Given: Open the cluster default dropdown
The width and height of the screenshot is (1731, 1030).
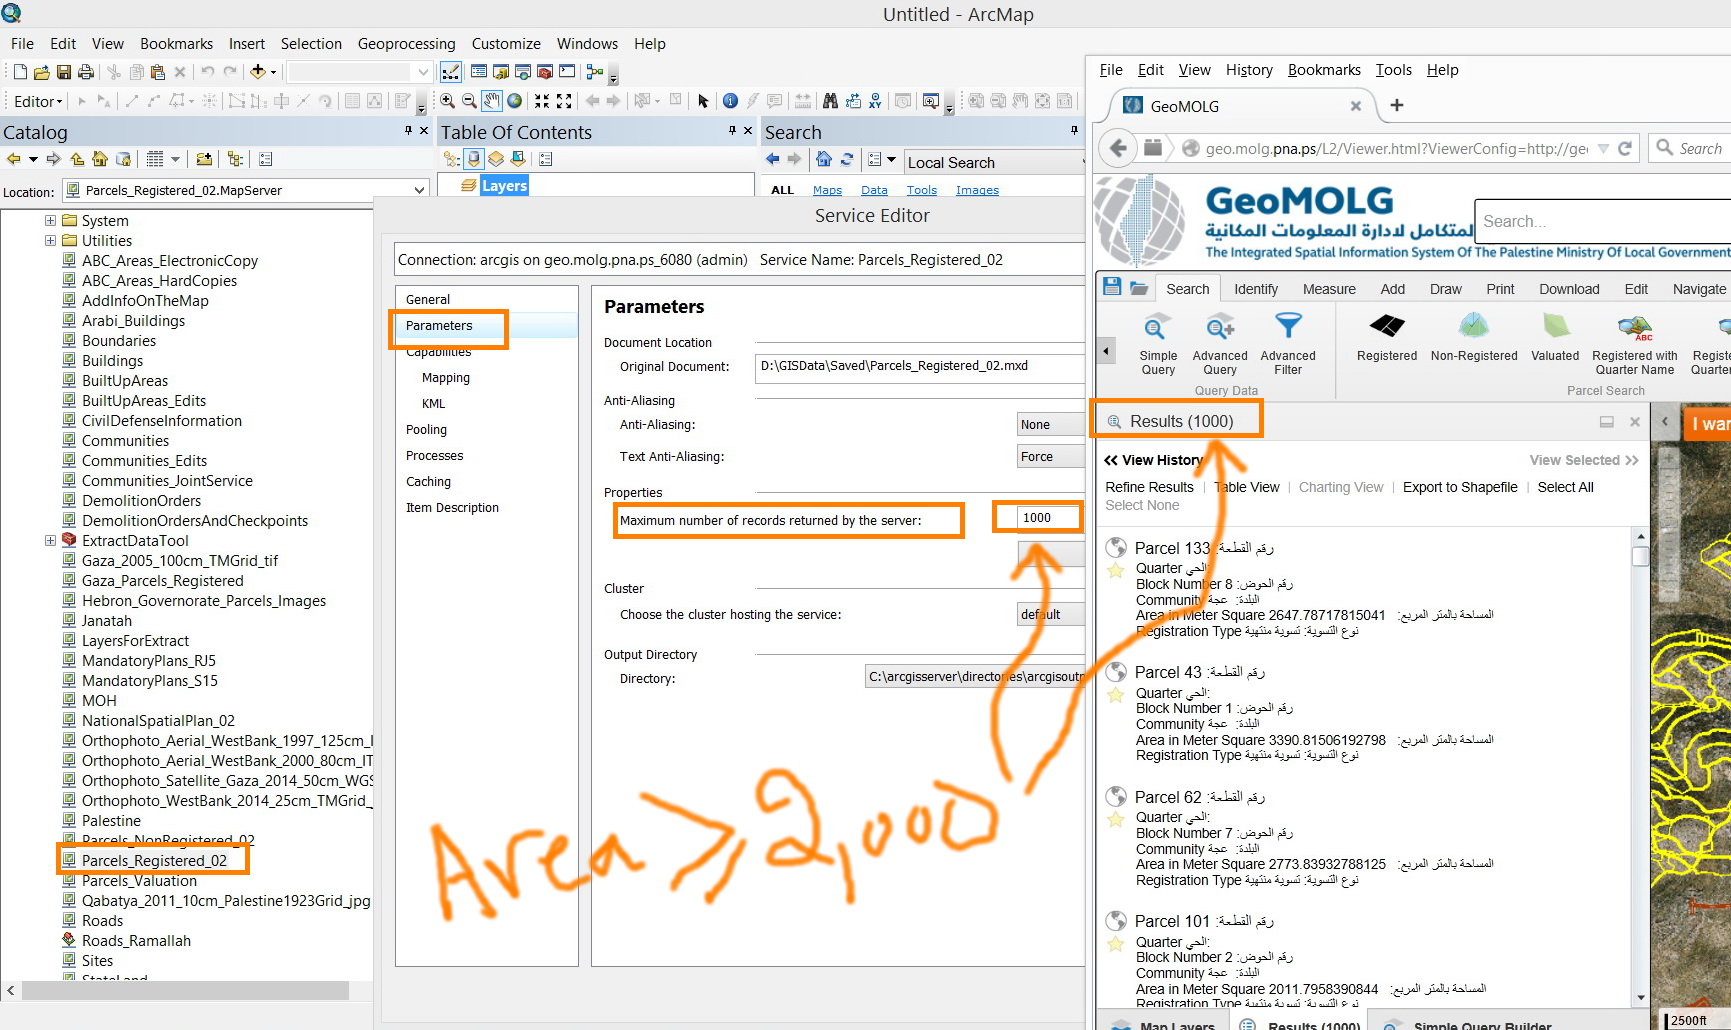Looking at the screenshot, I should point(1050,615).
